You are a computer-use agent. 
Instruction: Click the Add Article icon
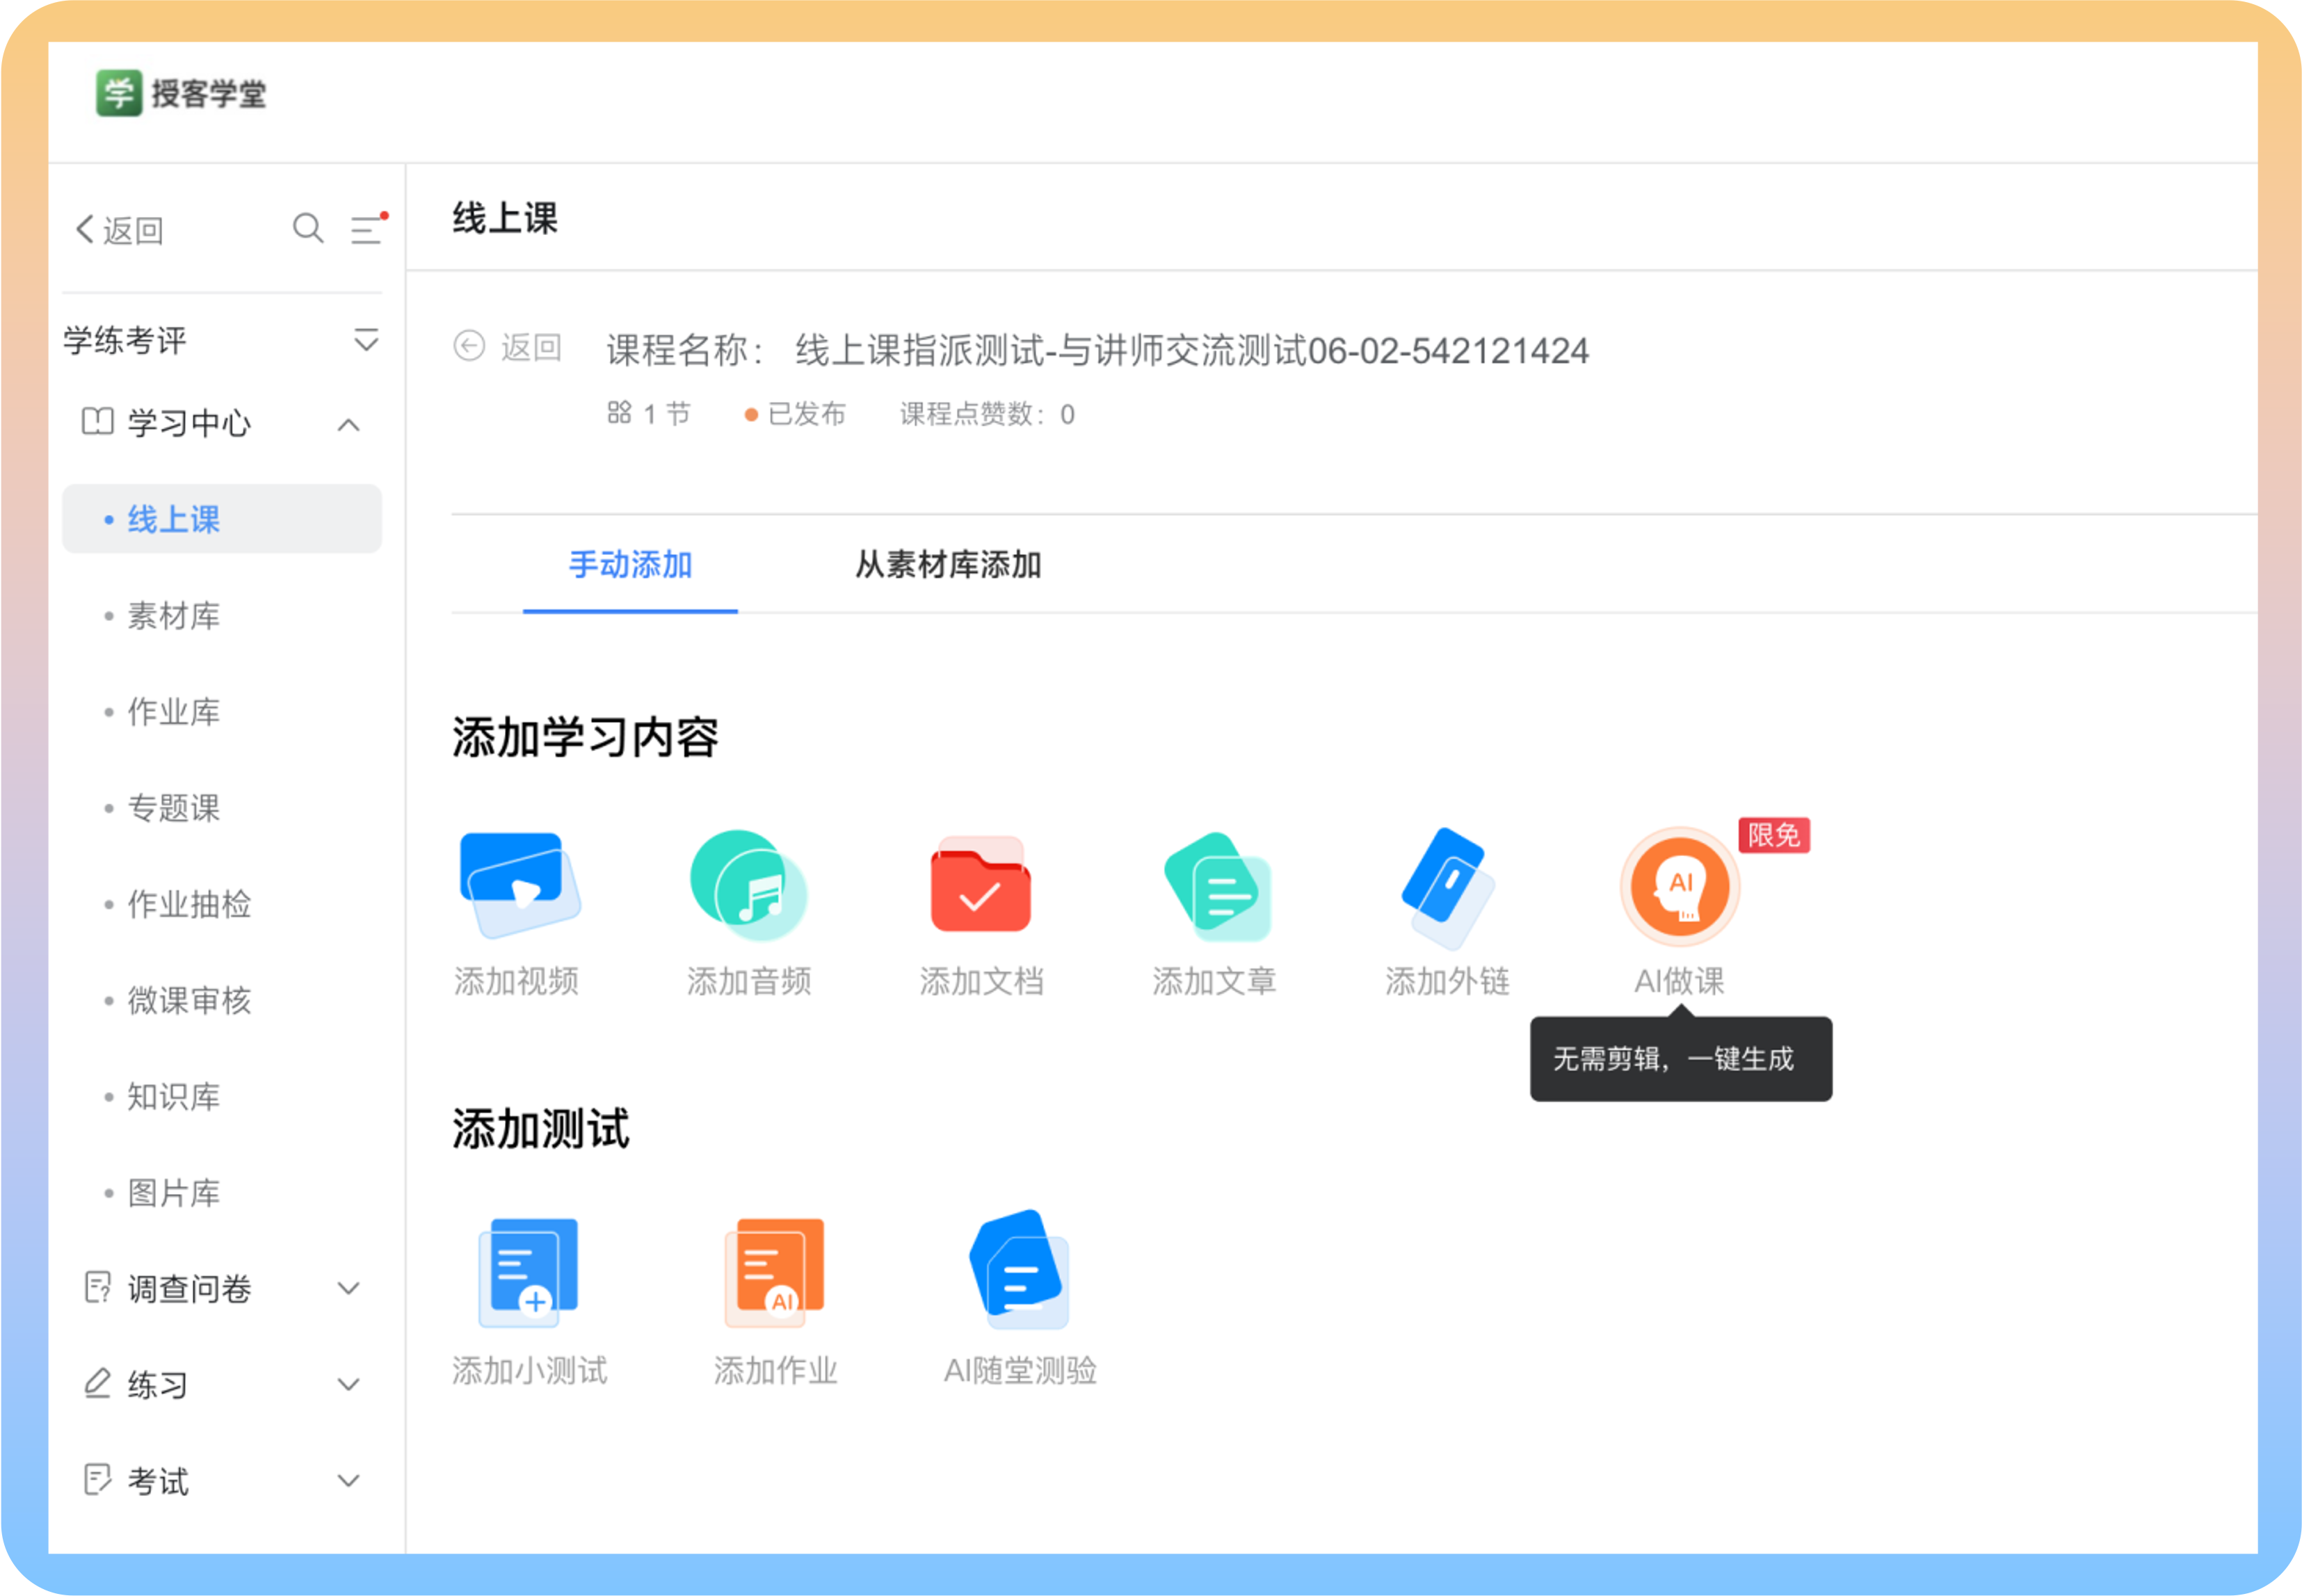tap(1216, 886)
